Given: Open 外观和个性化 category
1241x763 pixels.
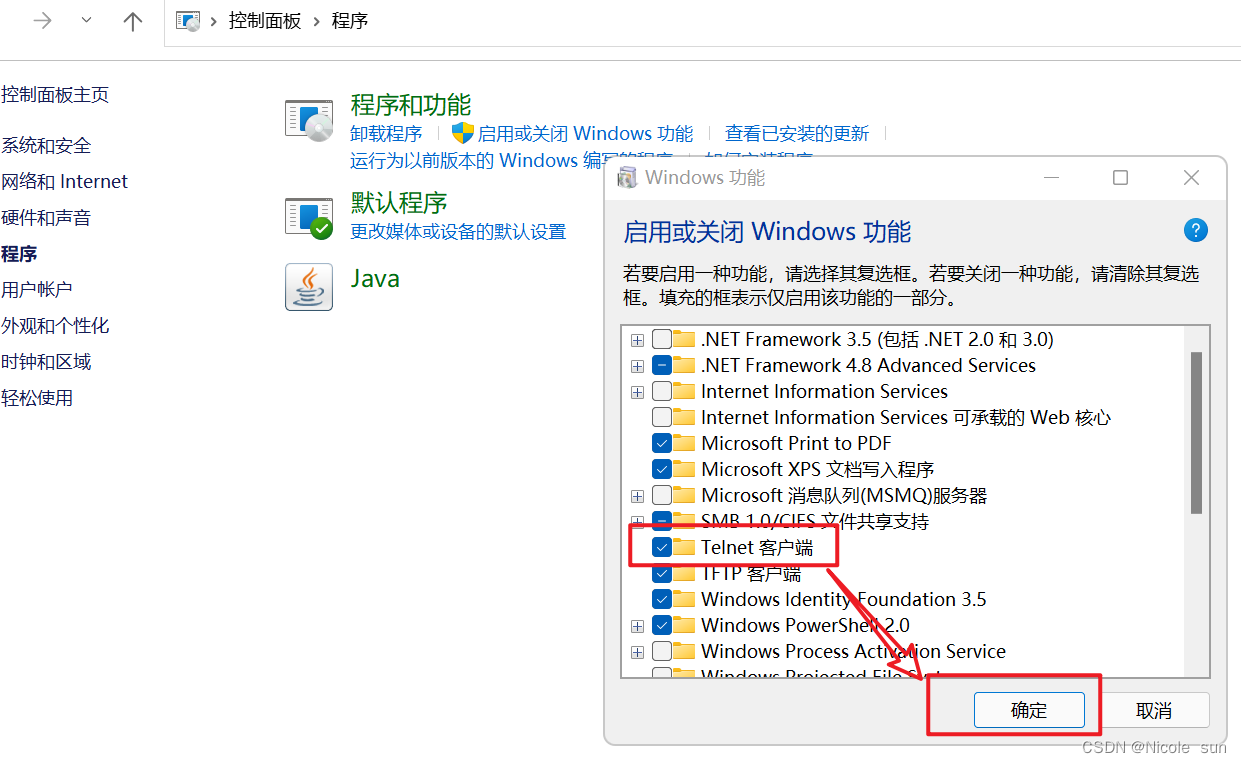Looking at the screenshot, I should click(x=55, y=326).
